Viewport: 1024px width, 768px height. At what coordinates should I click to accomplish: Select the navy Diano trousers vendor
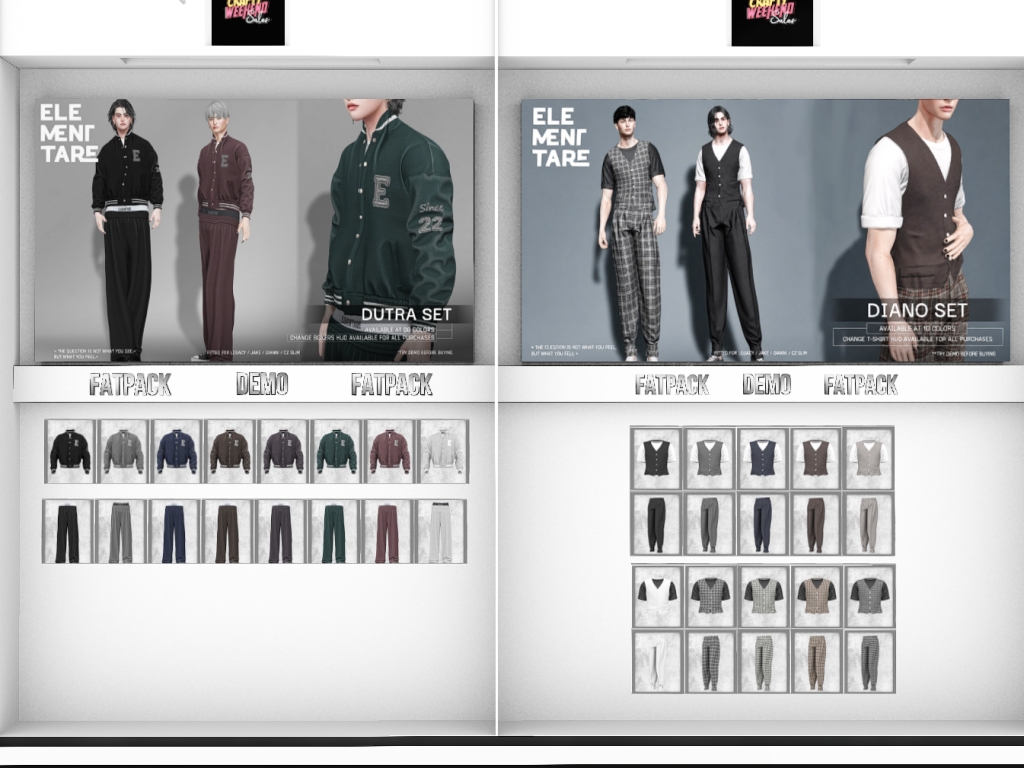coord(763,524)
